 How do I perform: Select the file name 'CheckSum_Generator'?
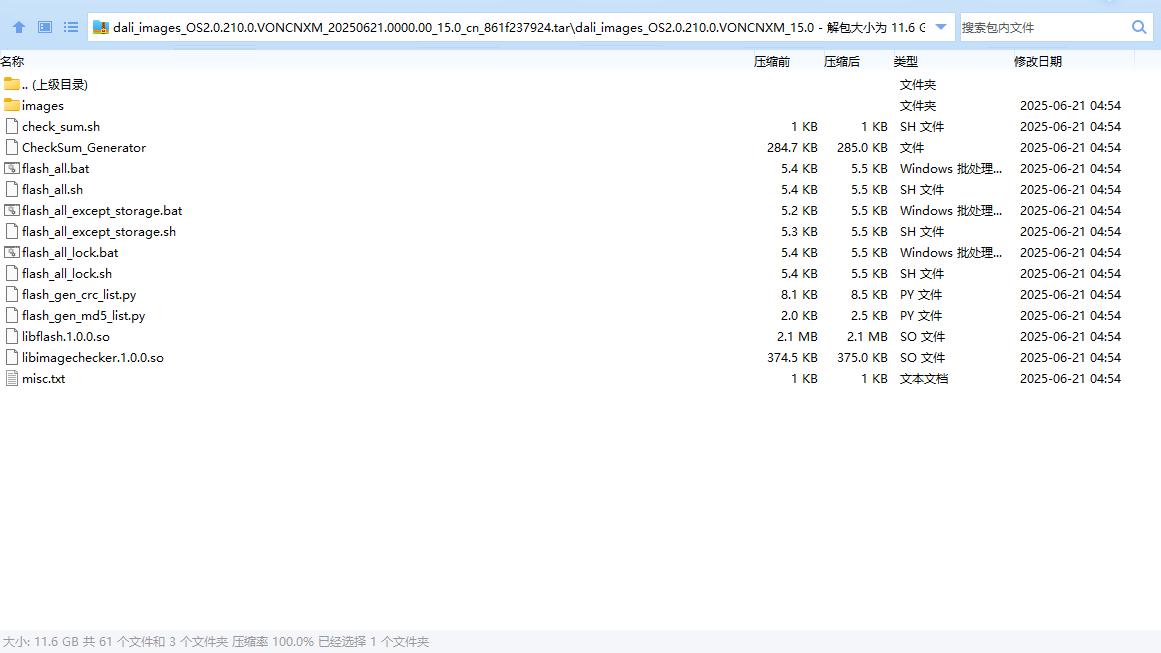[84, 147]
